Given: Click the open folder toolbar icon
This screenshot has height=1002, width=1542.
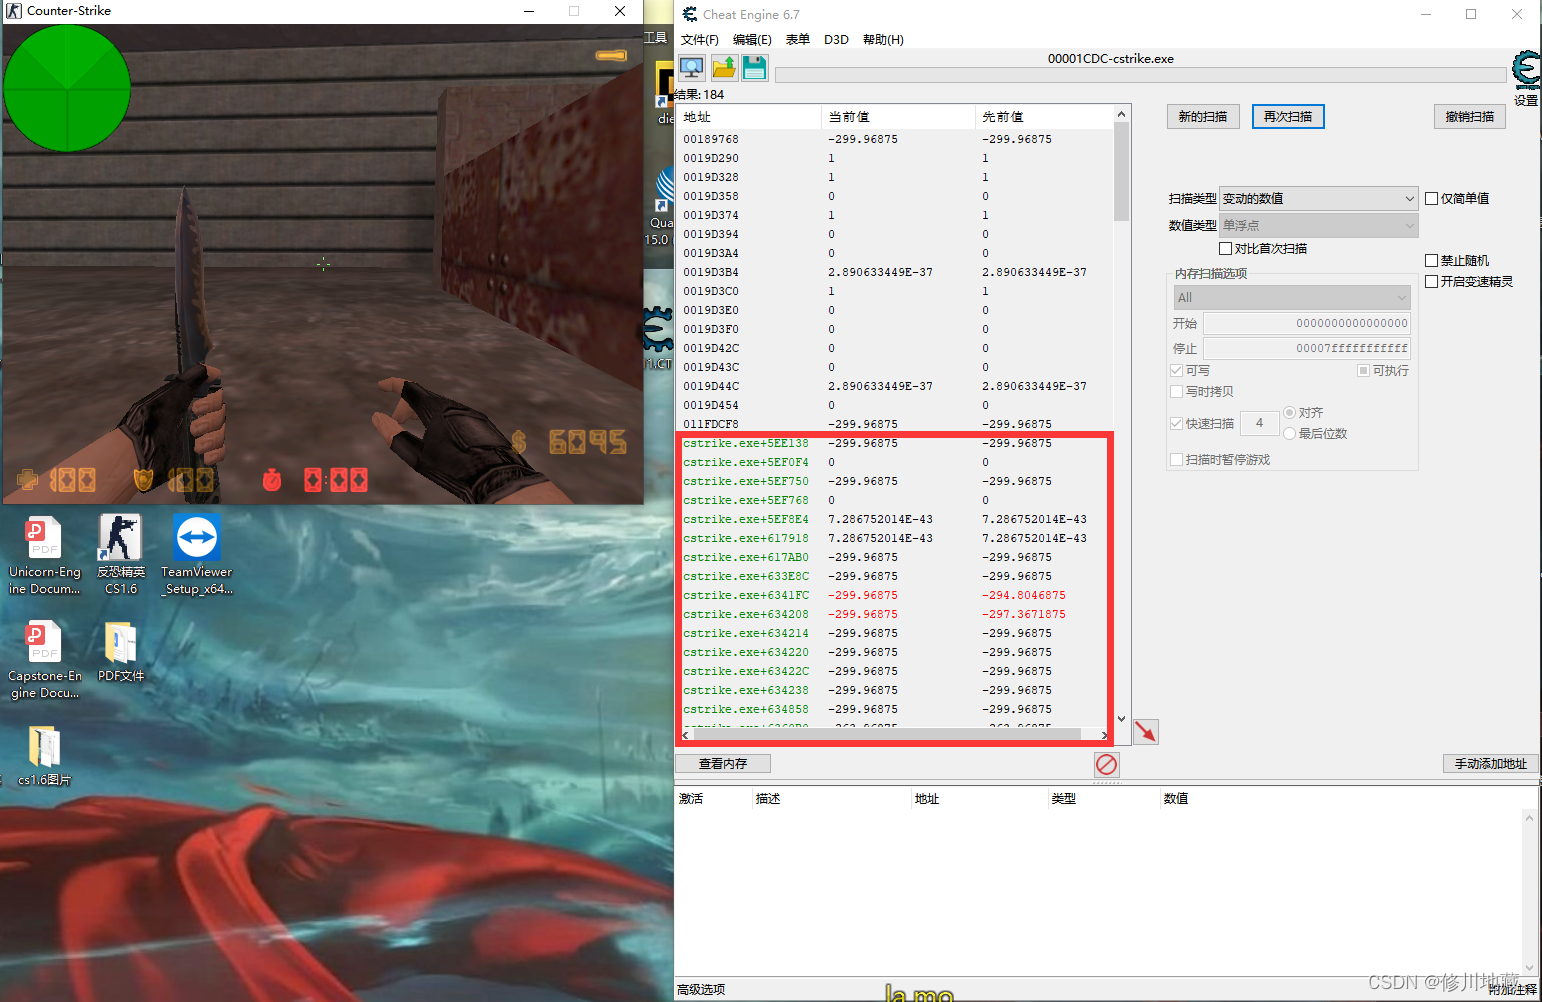Looking at the screenshot, I should click(x=724, y=68).
